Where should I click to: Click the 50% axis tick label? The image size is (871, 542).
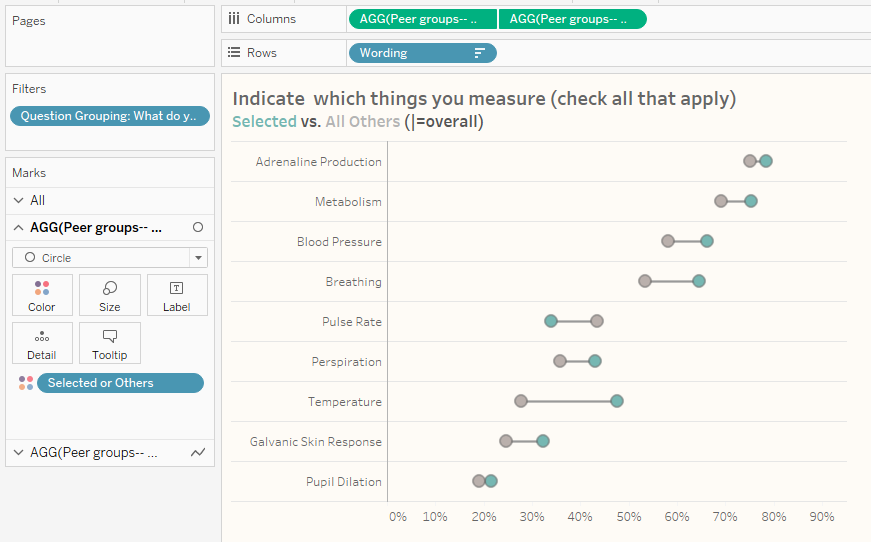pyautogui.click(x=629, y=517)
